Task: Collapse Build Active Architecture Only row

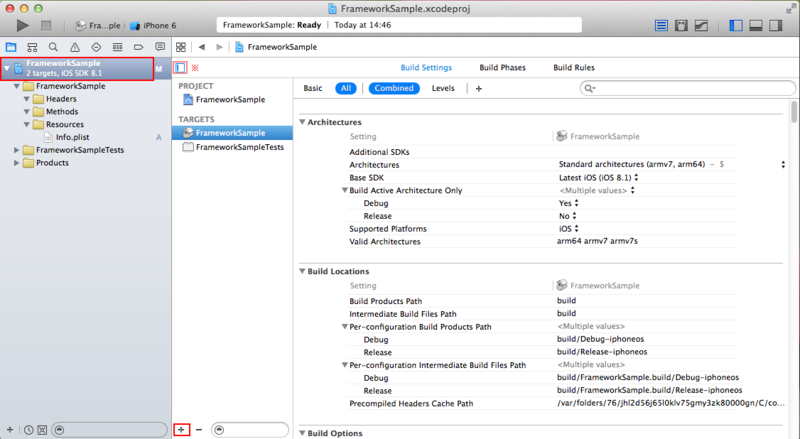Action: [x=345, y=190]
